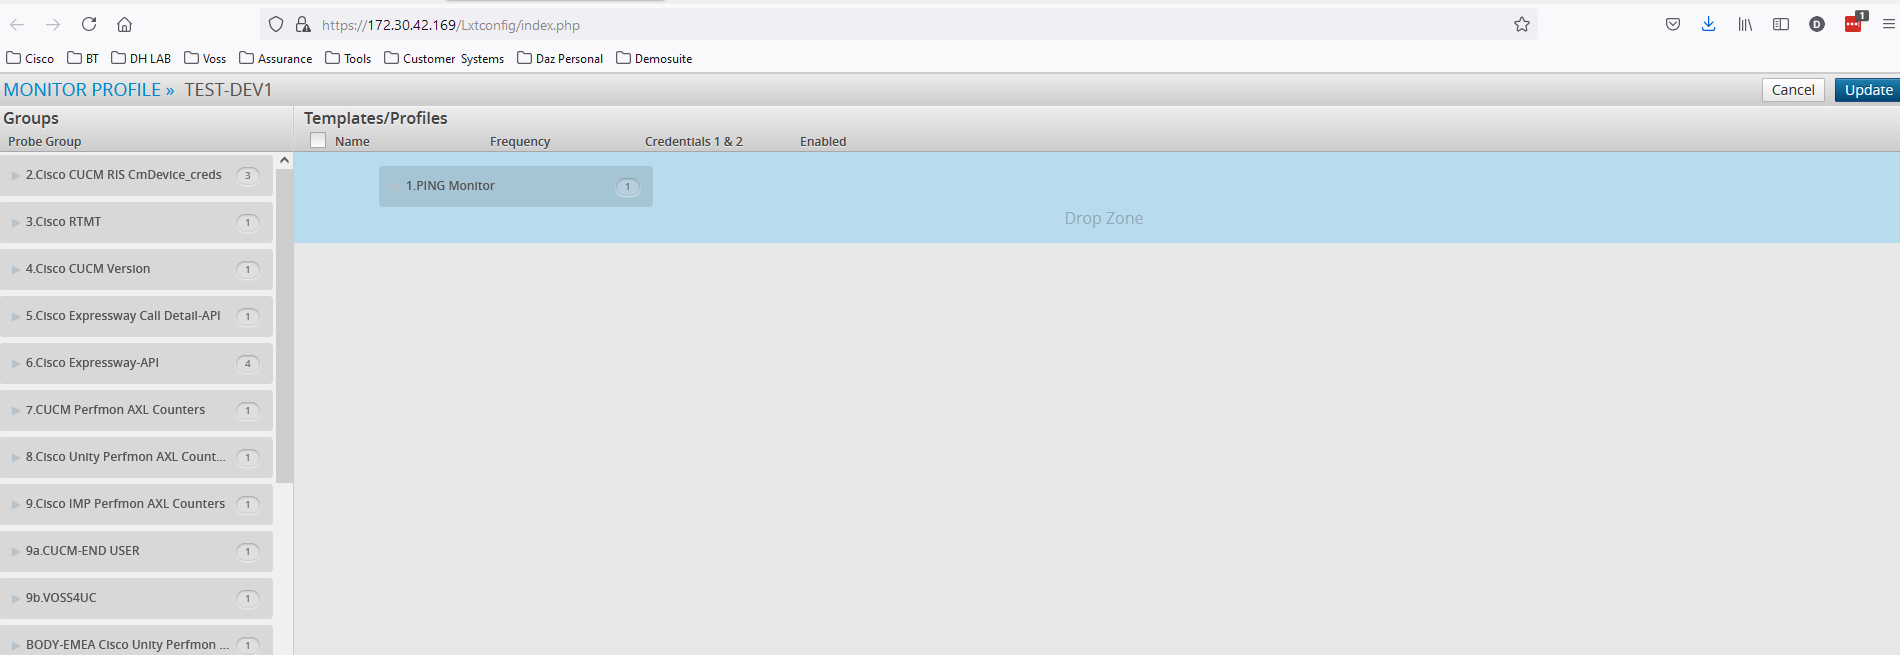Bookmark page with star icon

(1521, 24)
